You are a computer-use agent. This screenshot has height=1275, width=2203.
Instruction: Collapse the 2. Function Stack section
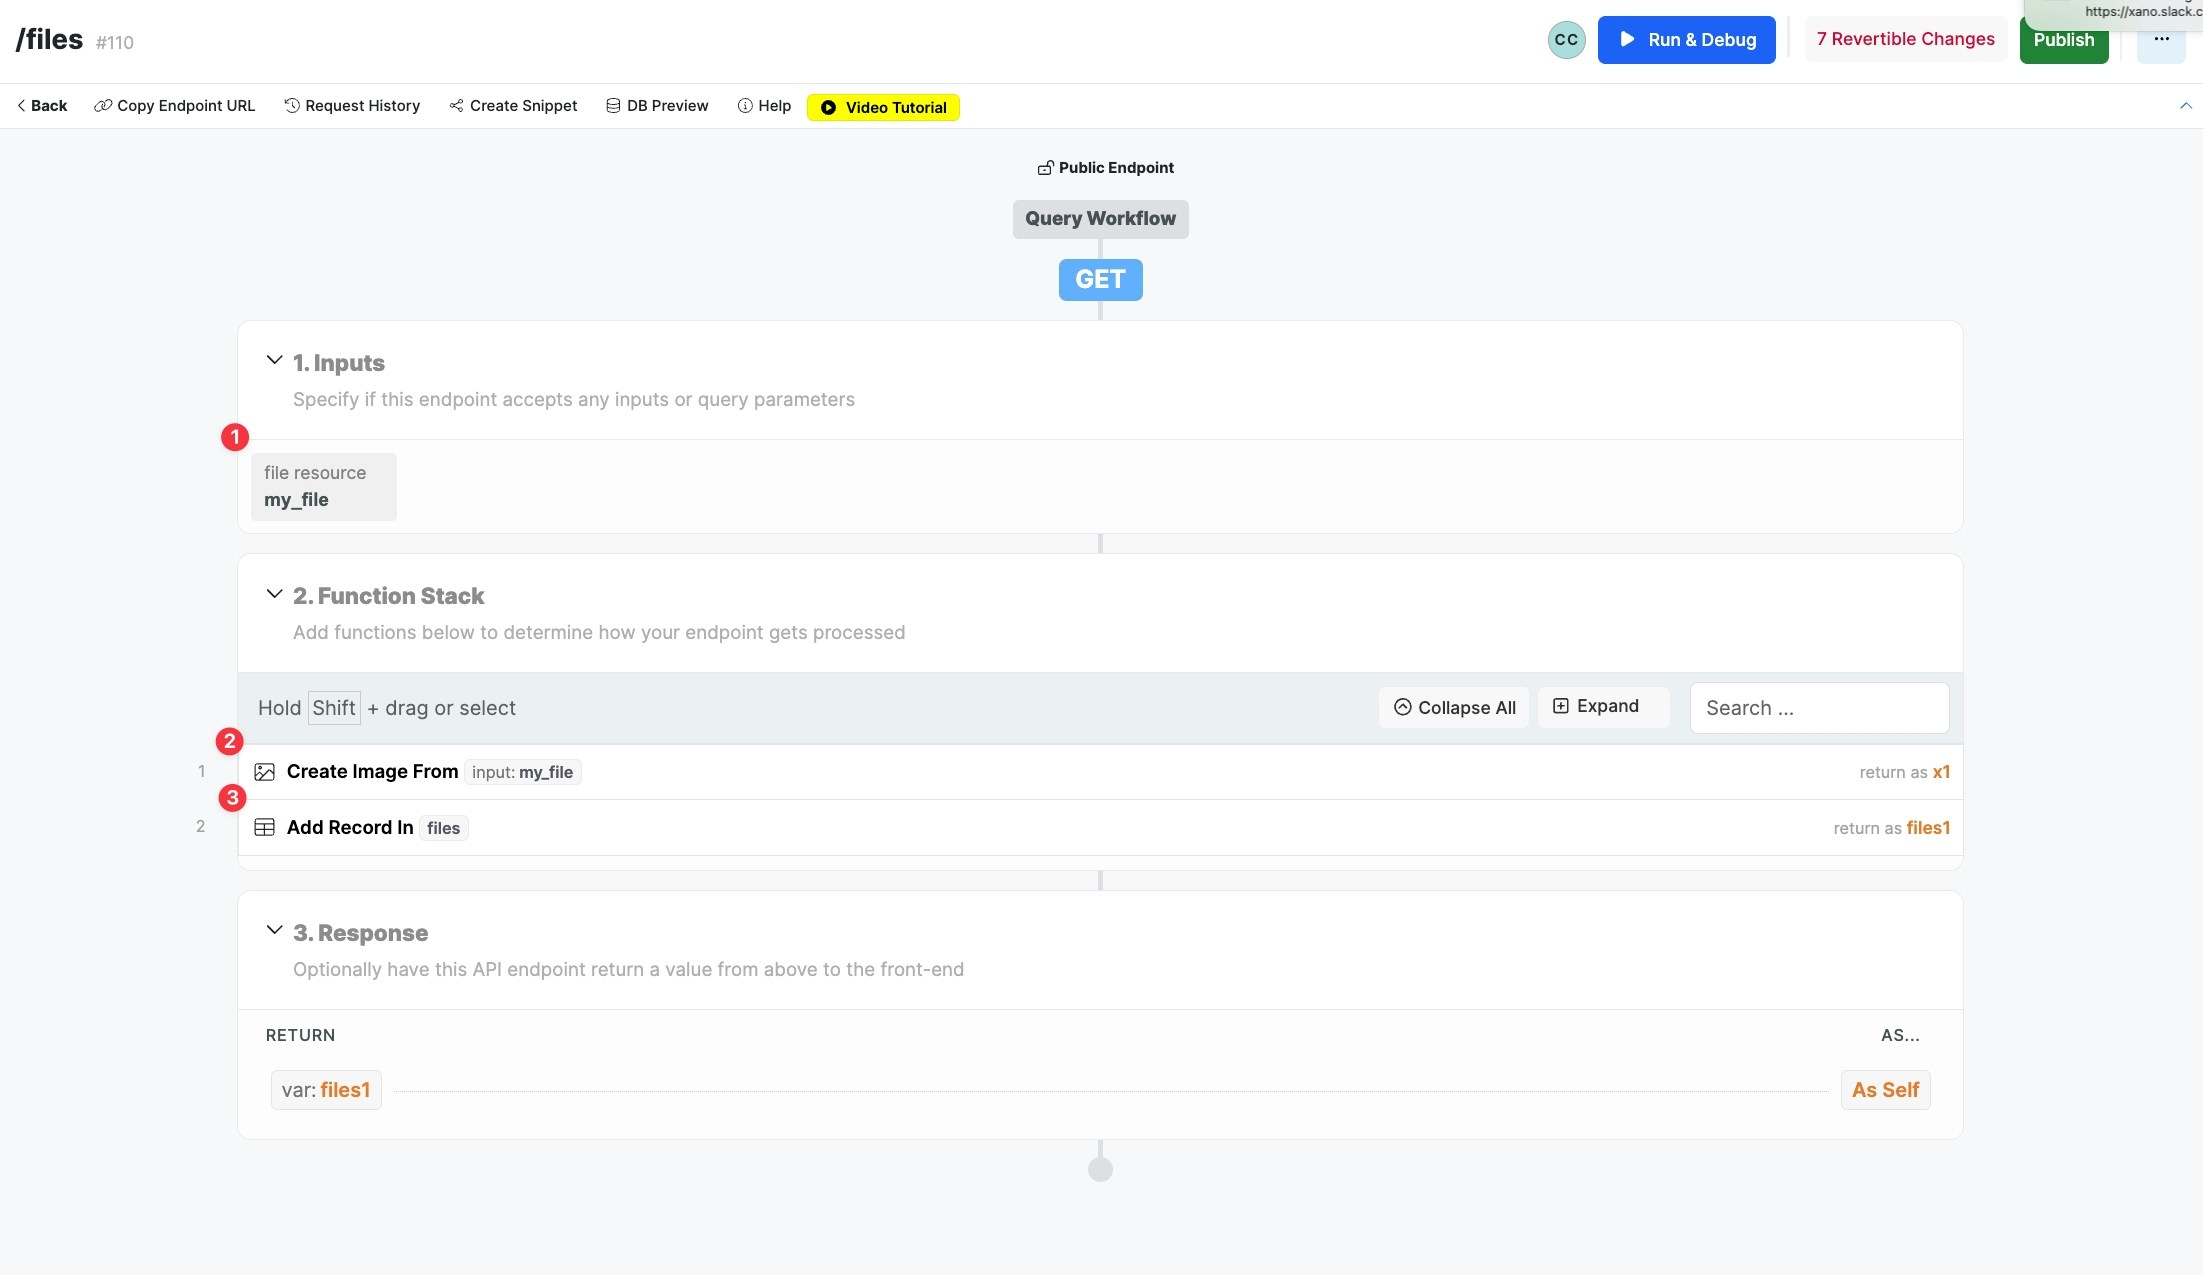coord(274,595)
